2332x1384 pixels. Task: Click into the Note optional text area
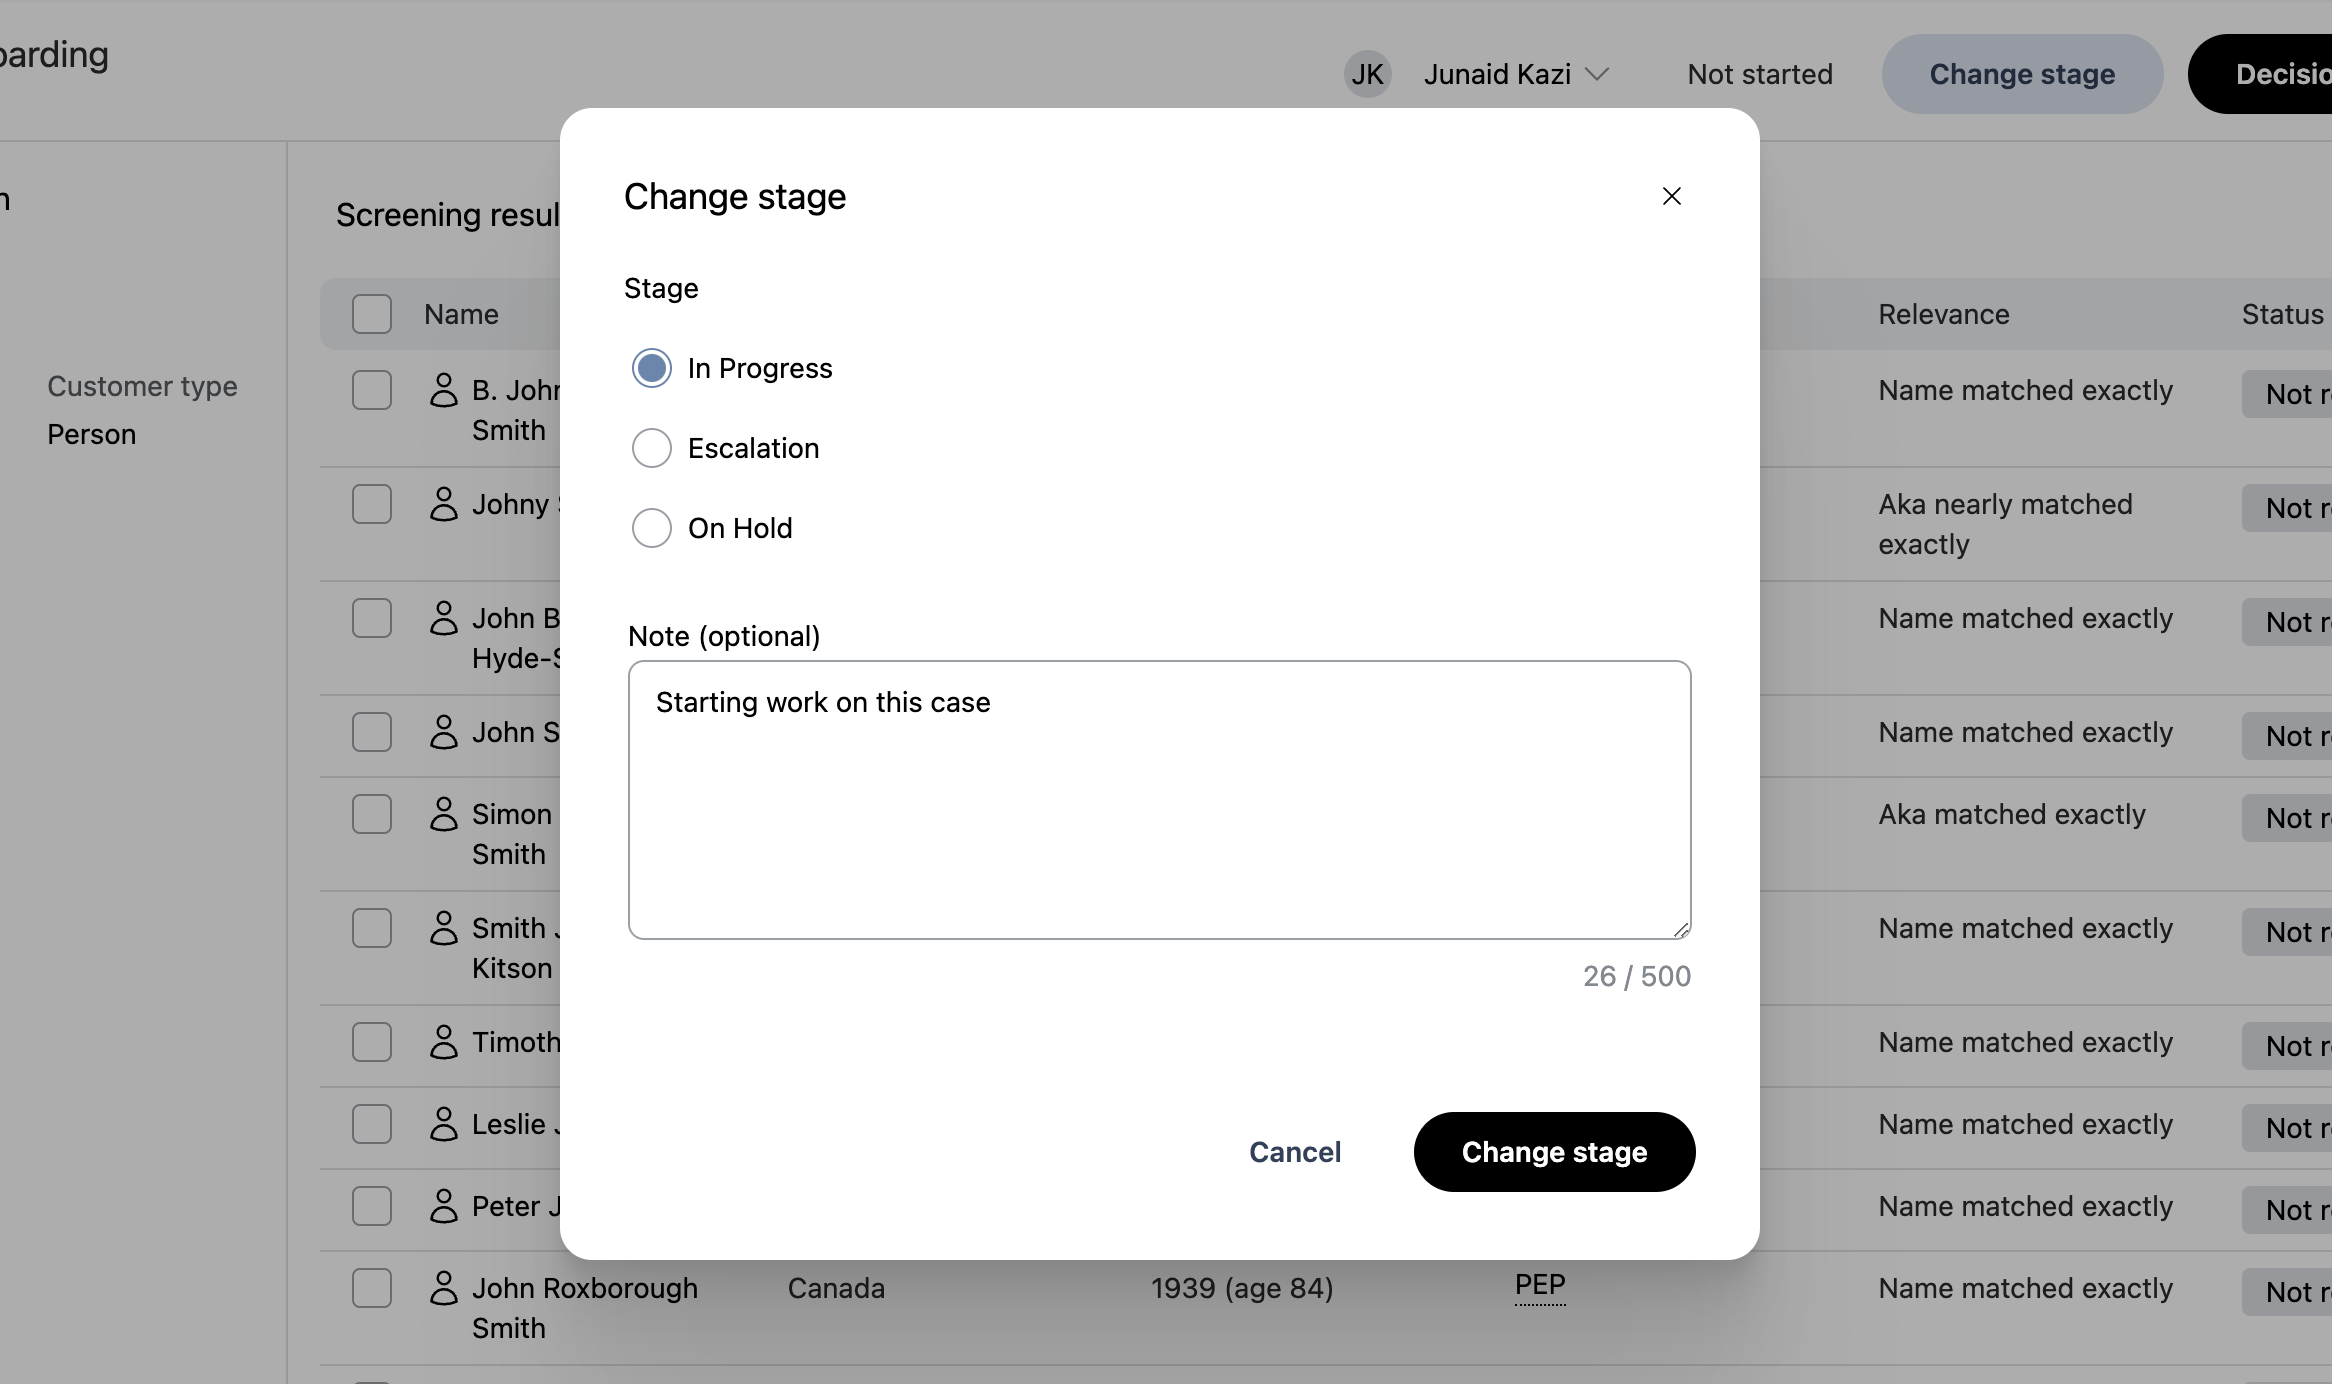(1159, 800)
